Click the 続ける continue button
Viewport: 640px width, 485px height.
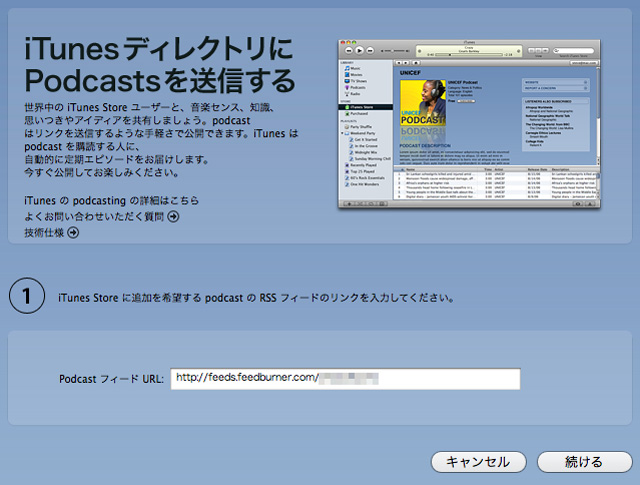point(584,462)
